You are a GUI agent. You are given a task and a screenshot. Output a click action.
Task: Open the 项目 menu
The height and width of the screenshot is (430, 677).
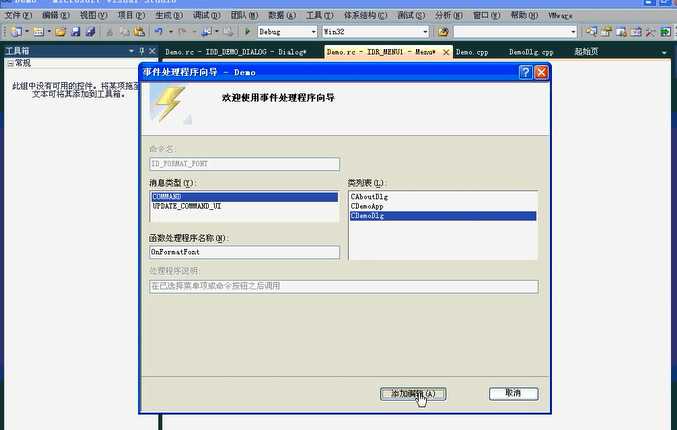click(x=131, y=15)
